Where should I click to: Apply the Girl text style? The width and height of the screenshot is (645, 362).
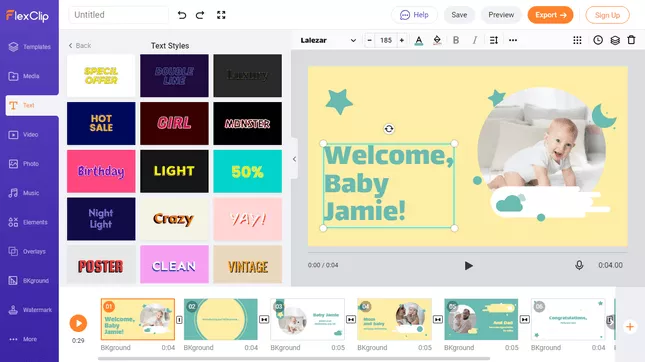174,123
